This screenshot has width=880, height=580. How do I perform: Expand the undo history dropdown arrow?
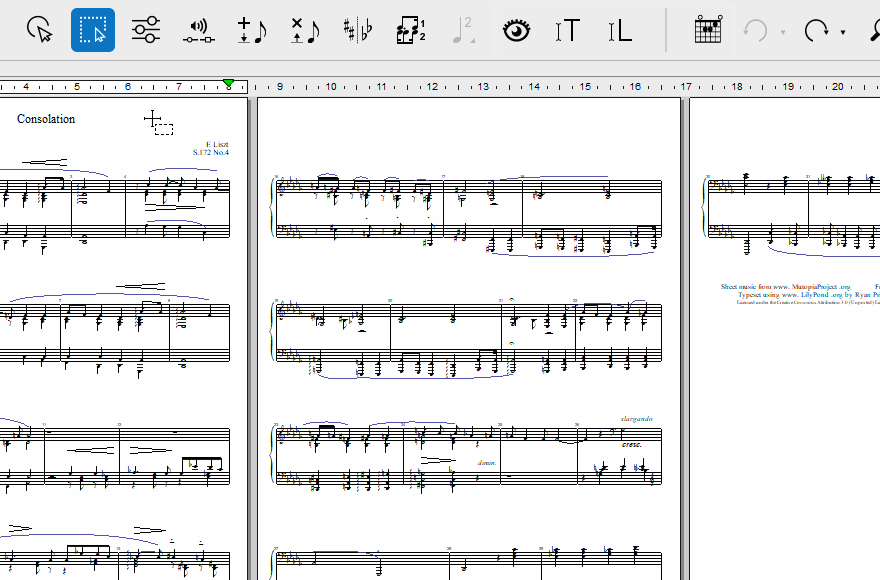click(x=782, y=32)
